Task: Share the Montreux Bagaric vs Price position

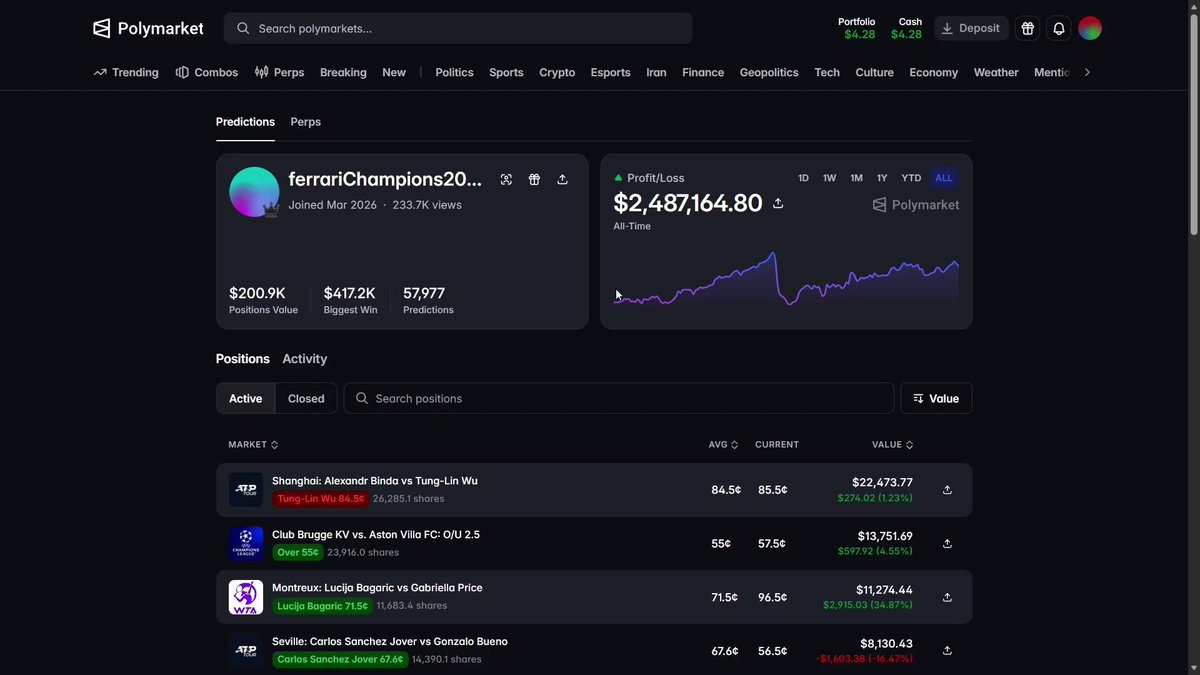Action: coord(947,597)
